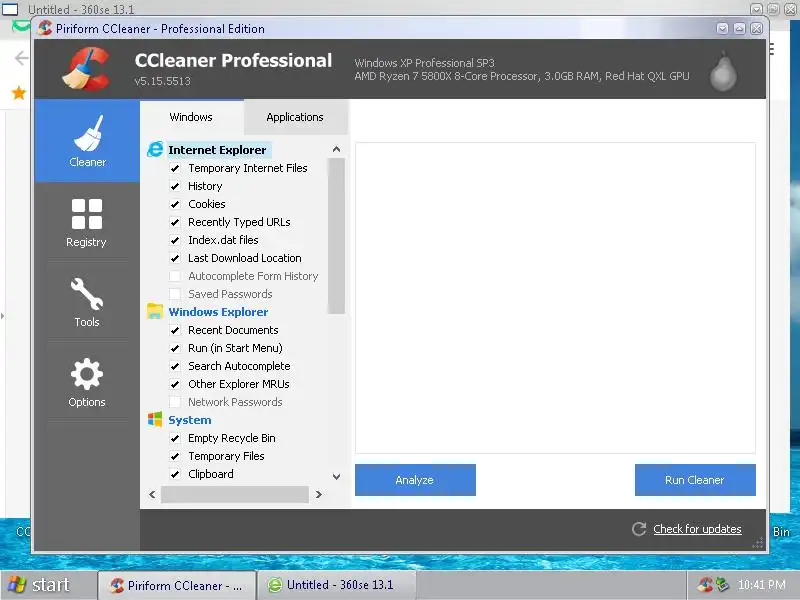The width and height of the screenshot is (800, 600).
Task: Uncheck Empty Recycle Bin
Action: click(175, 438)
